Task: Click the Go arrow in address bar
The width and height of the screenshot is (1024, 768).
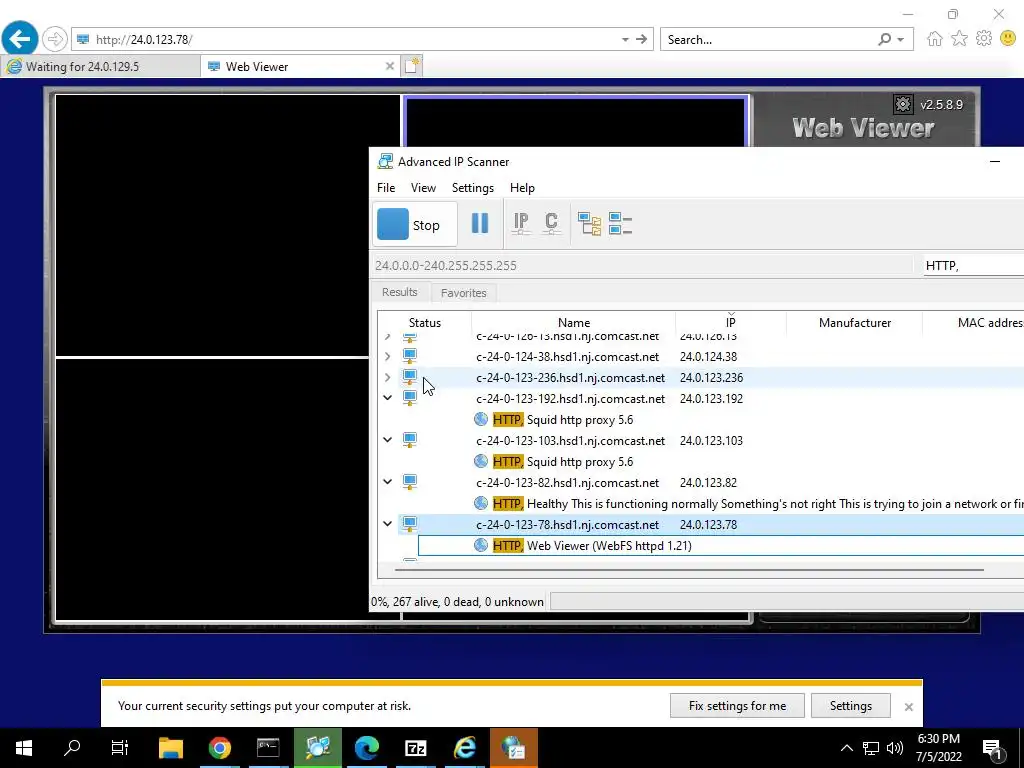Action: pos(642,39)
